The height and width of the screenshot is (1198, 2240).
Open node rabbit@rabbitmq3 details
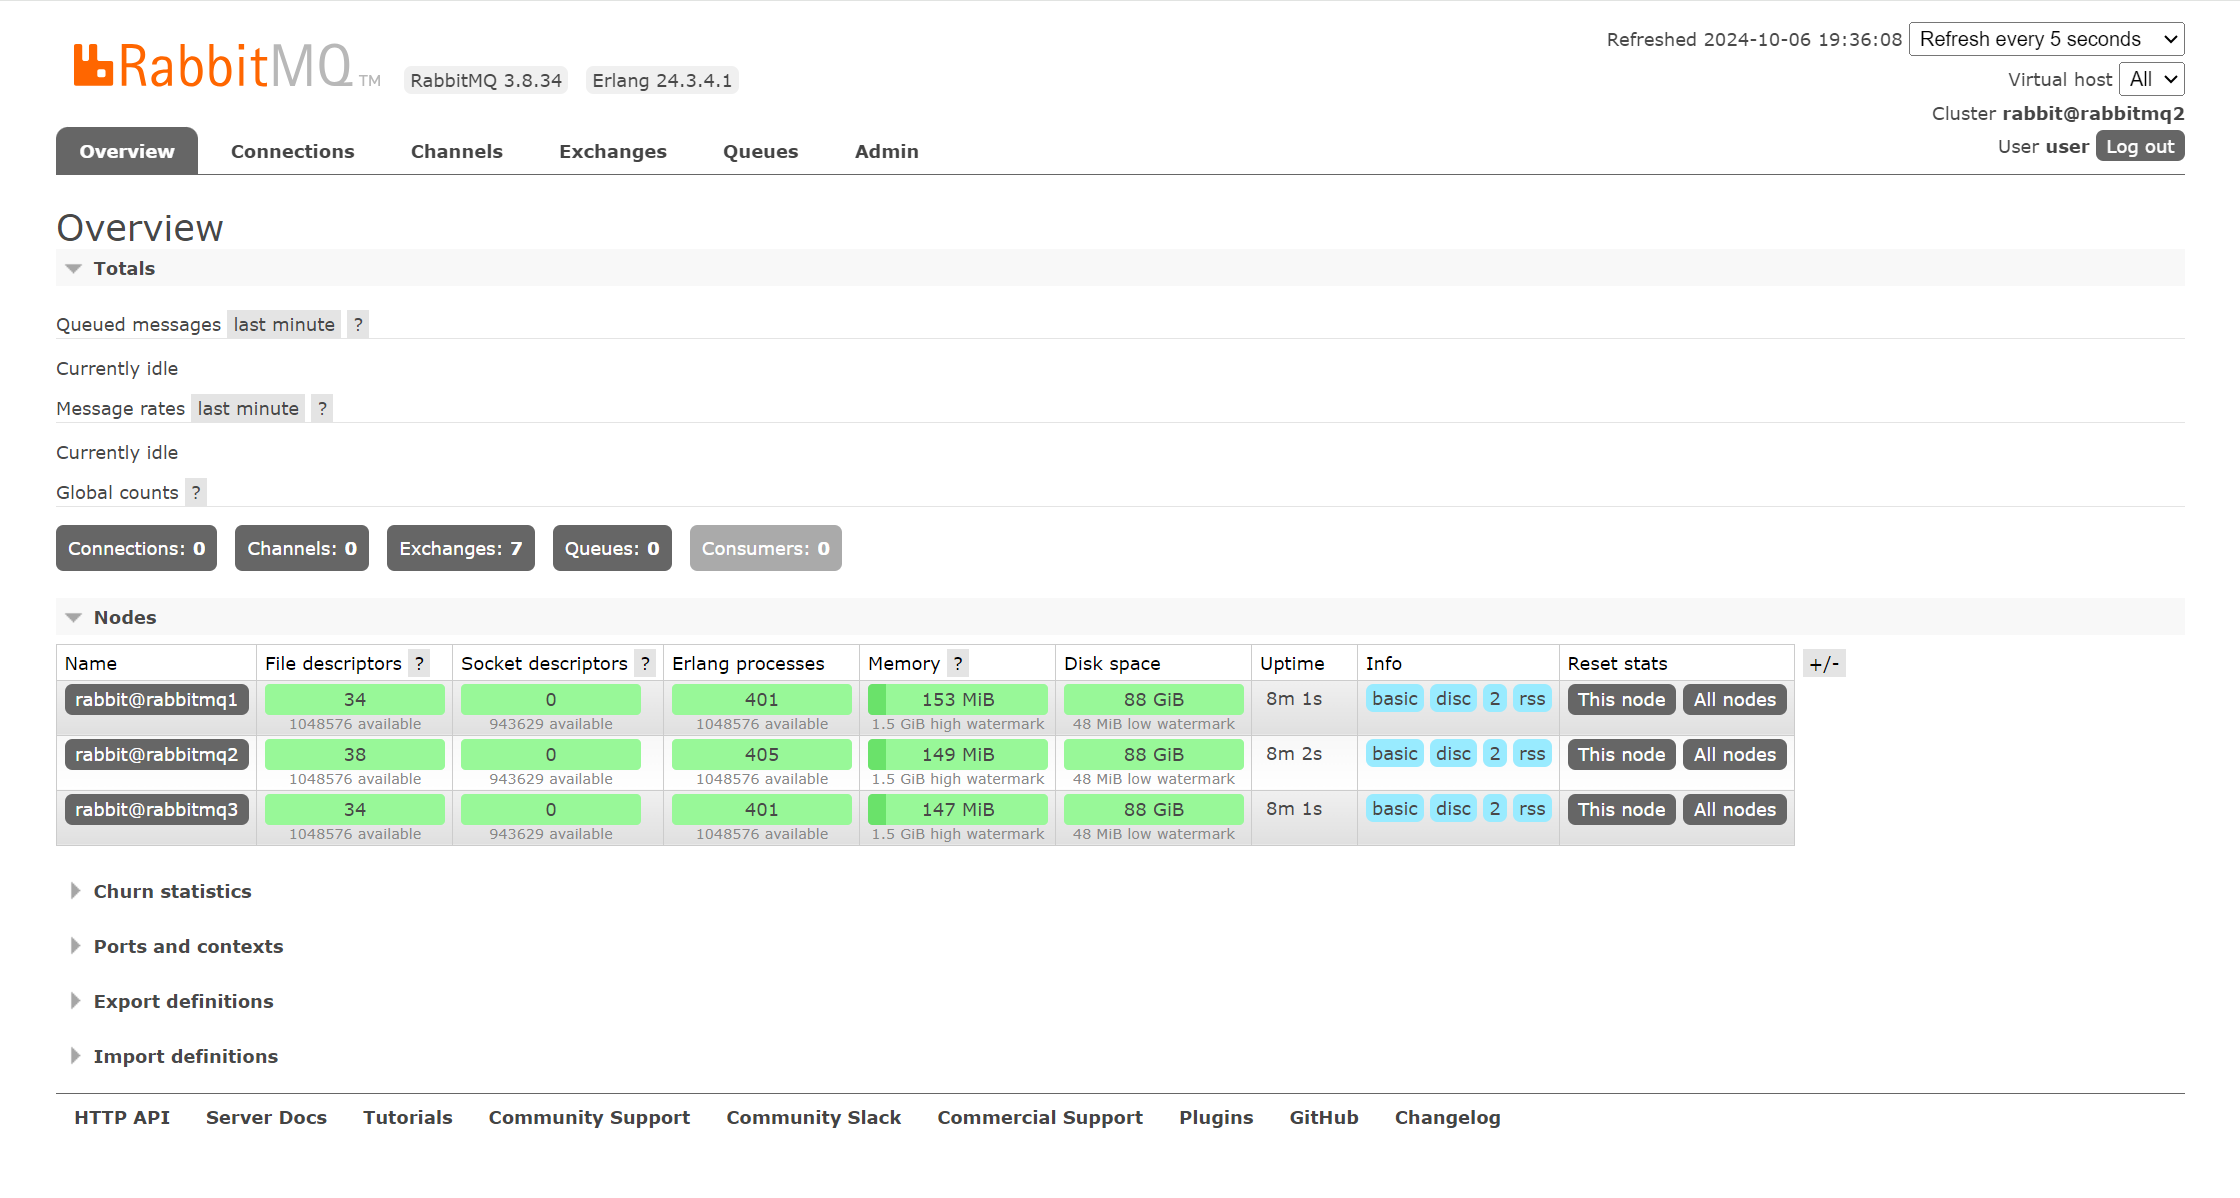(157, 809)
